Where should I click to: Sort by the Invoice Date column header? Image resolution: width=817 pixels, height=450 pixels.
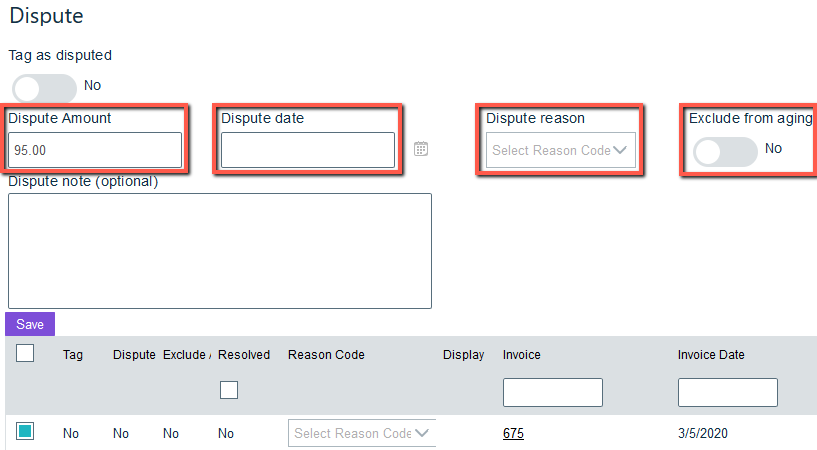[710, 355]
